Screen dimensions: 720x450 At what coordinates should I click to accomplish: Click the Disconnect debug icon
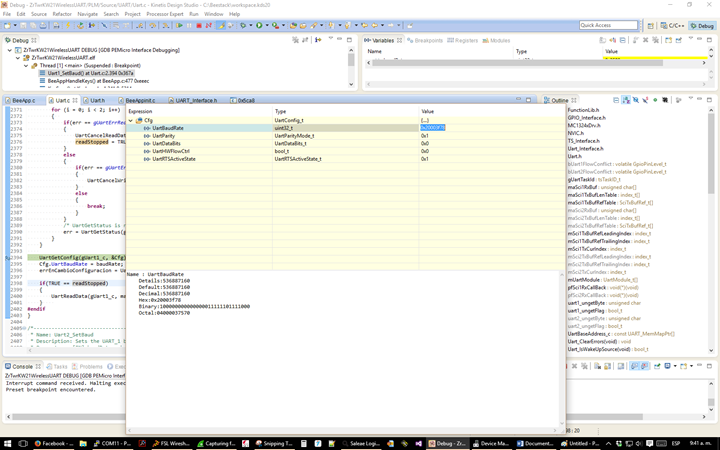[208, 26]
